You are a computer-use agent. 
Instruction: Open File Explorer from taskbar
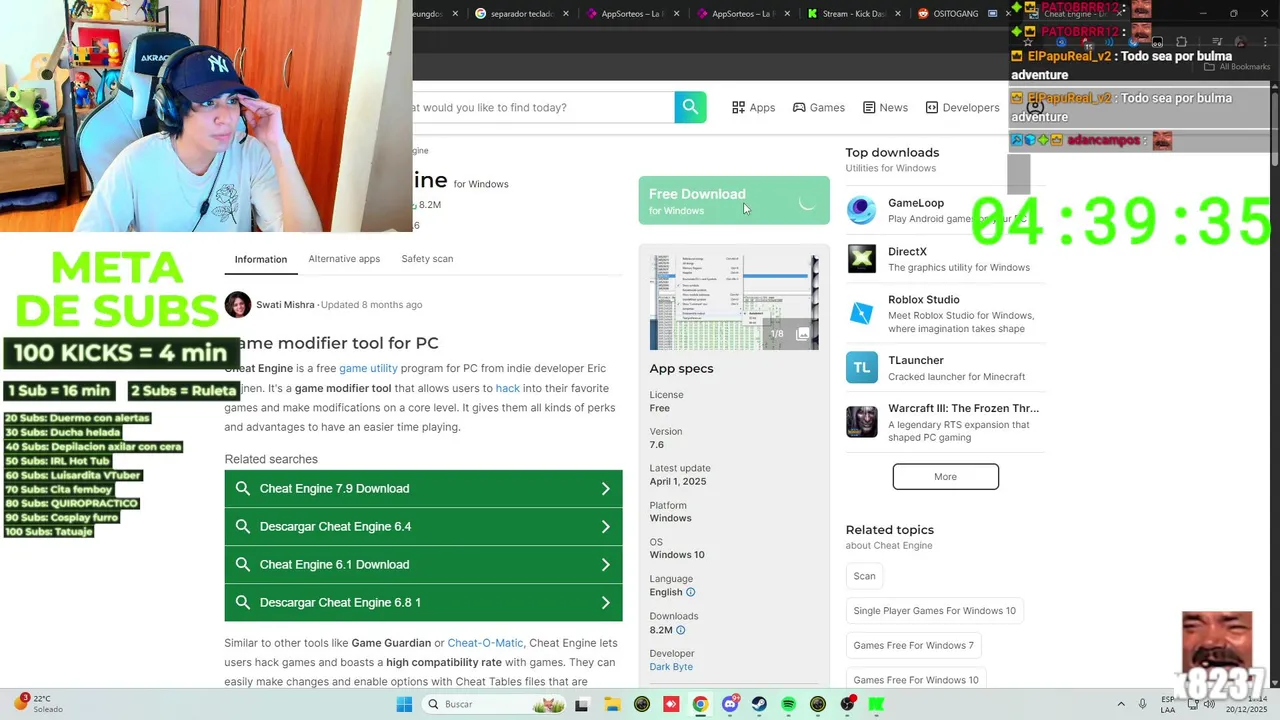tap(612, 704)
